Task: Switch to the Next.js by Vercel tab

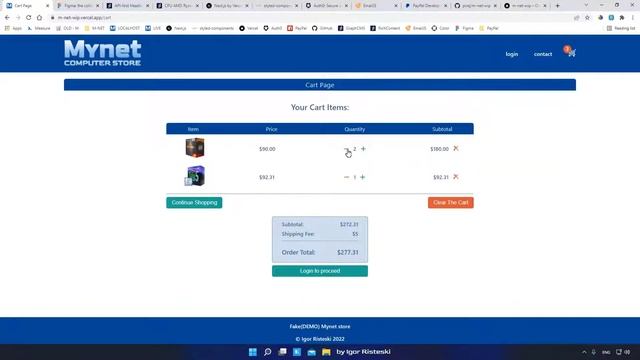Action: pyautogui.click(x=227, y=6)
